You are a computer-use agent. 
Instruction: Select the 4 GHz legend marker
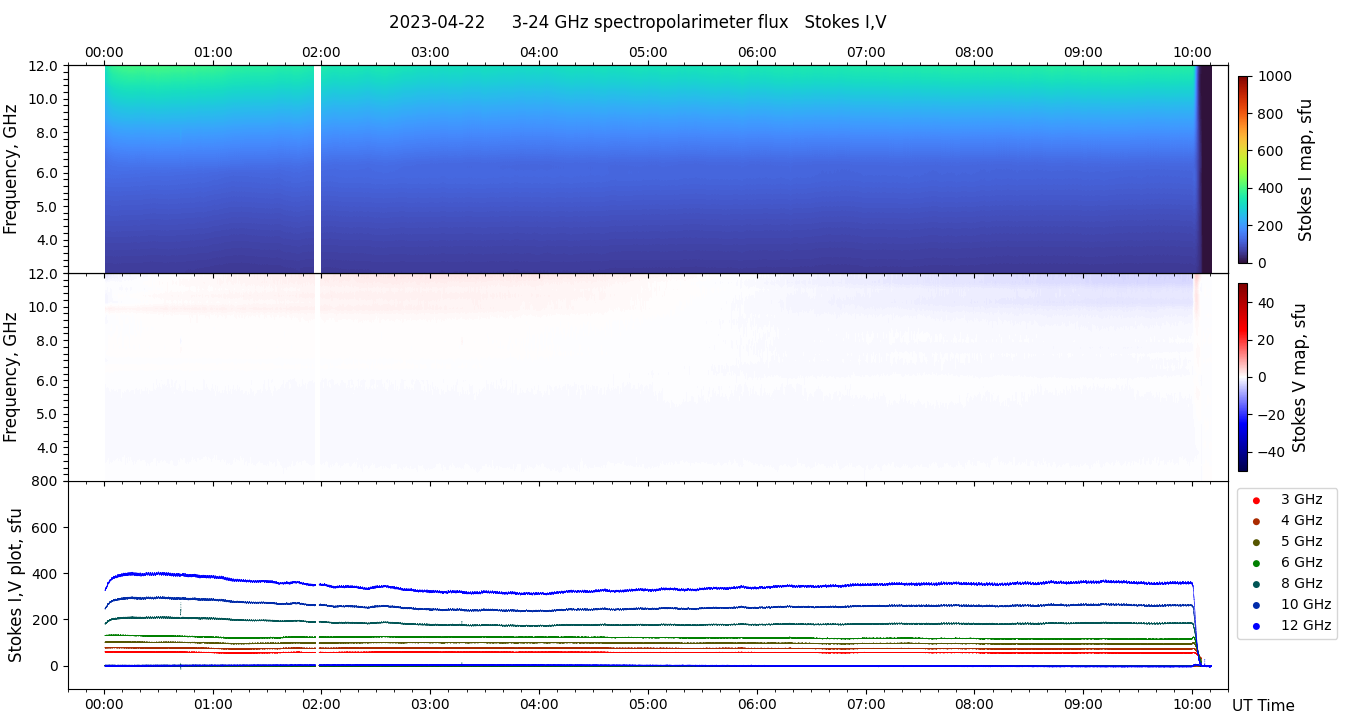point(1256,521)
